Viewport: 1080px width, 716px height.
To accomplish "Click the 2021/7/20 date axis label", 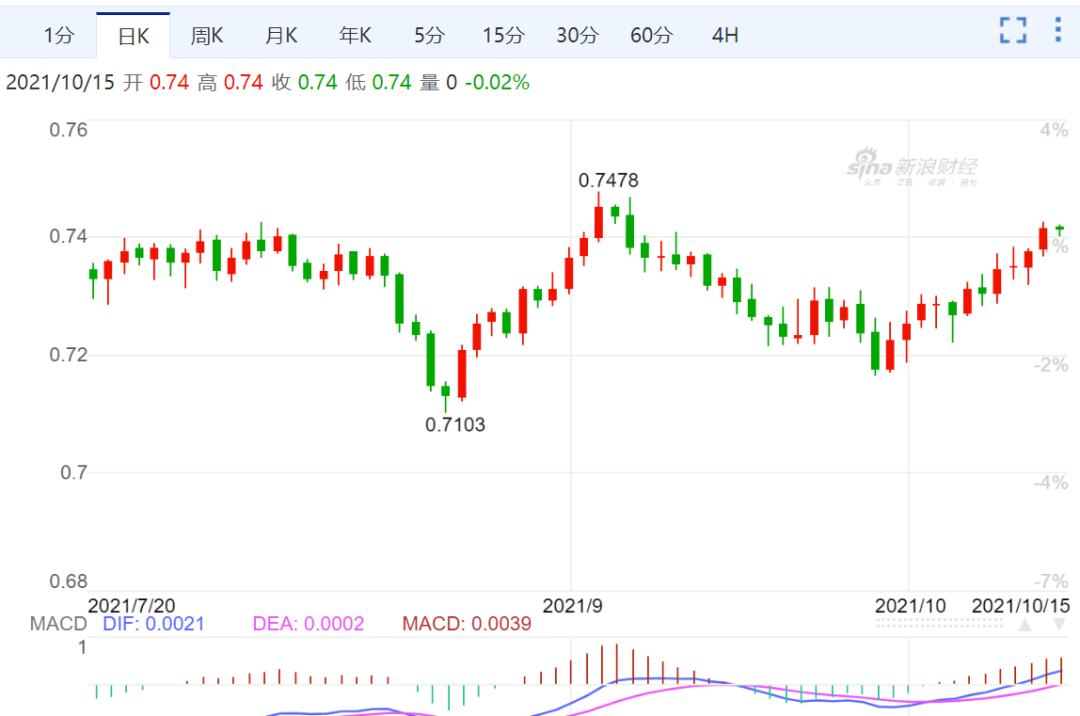I will 132,606.
